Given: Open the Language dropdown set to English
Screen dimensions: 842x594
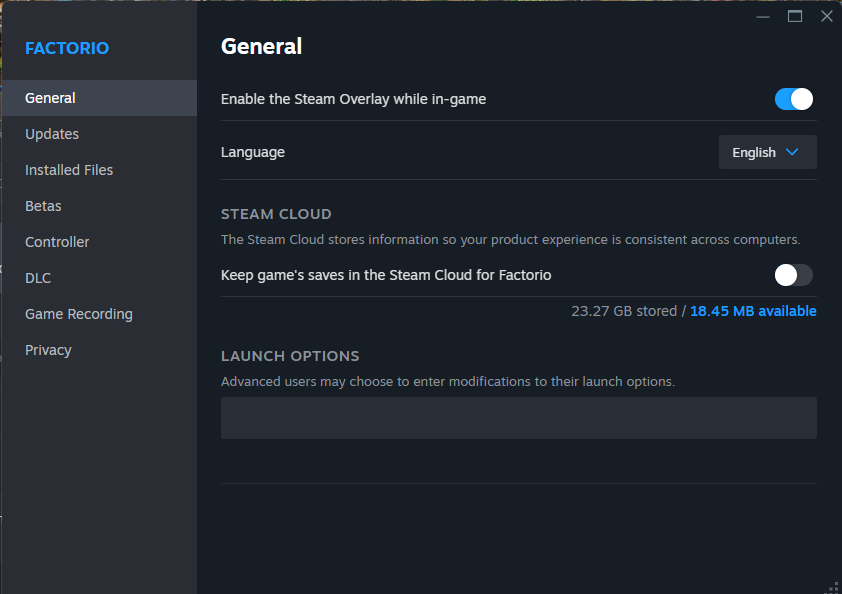Looking at the screenshot, I should pos(768,153).
